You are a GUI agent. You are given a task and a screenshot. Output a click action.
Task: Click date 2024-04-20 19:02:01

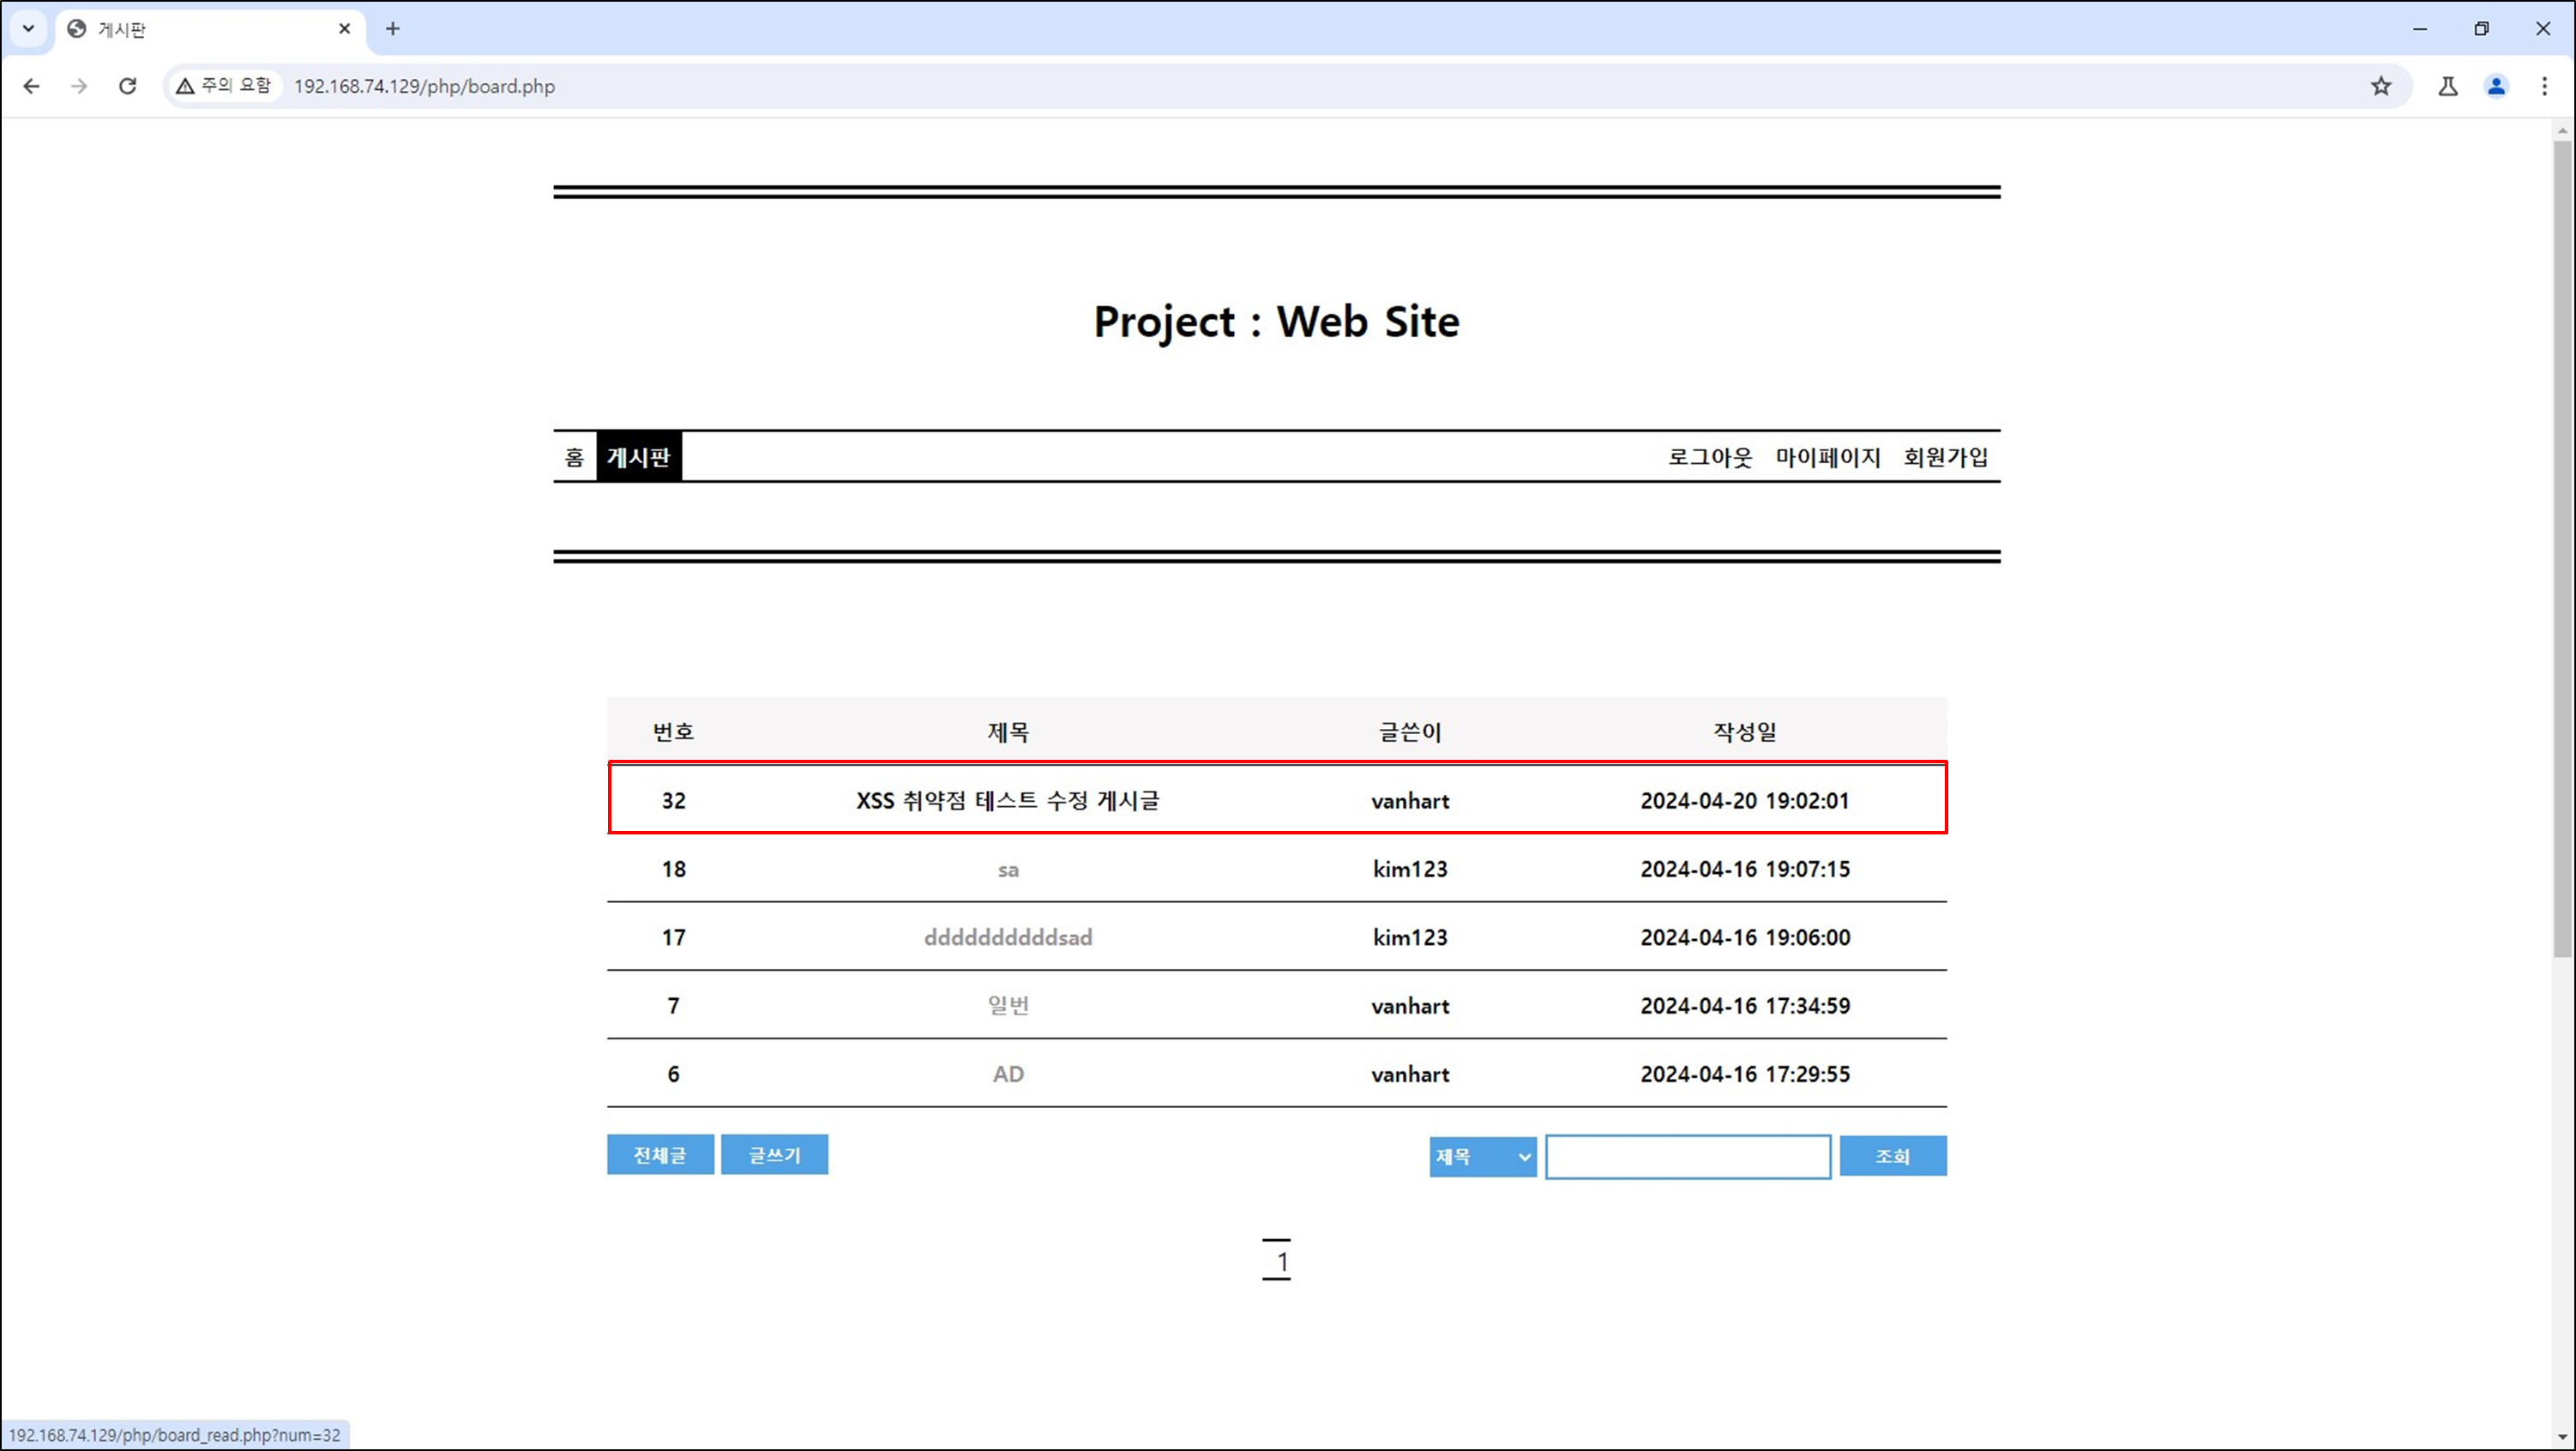1745,801
